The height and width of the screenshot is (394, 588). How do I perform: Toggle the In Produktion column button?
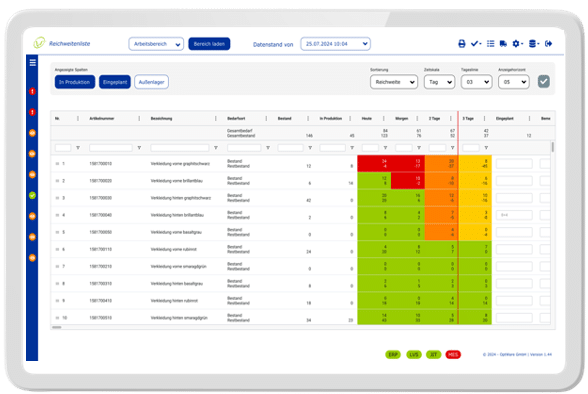[x=75, y=82]
